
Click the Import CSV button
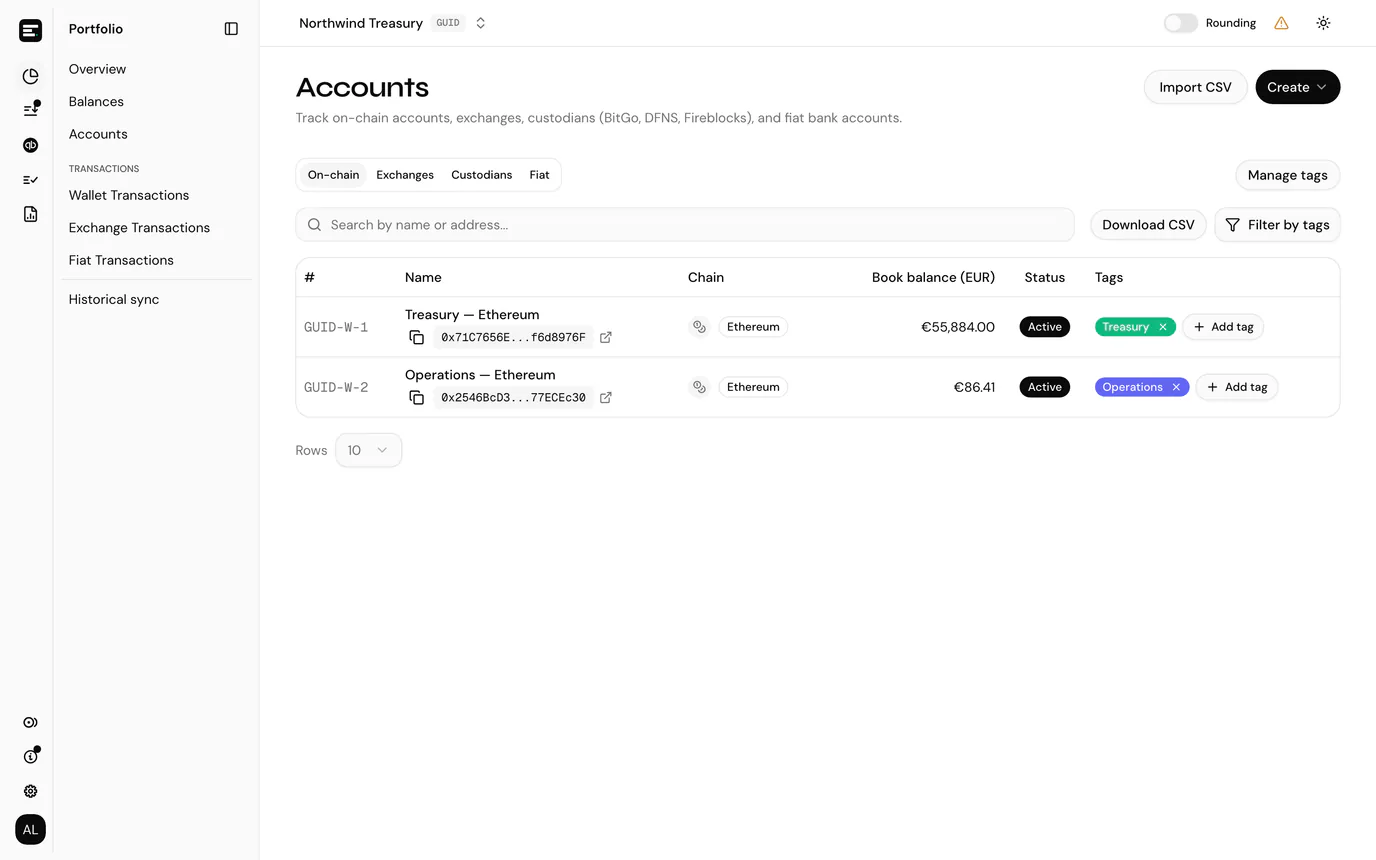[1196, 87]
